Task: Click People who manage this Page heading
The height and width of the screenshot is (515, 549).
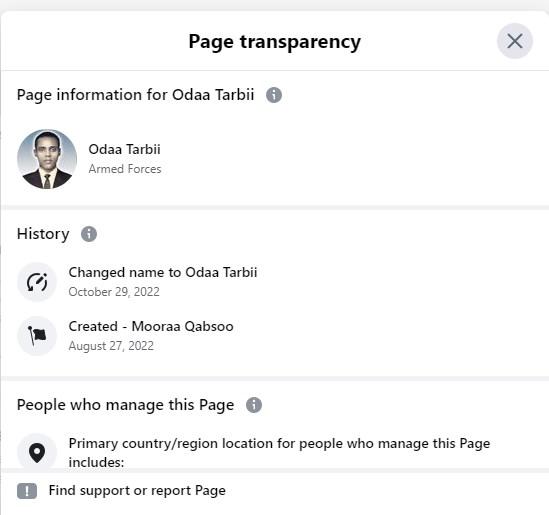Action: [125, 405]
